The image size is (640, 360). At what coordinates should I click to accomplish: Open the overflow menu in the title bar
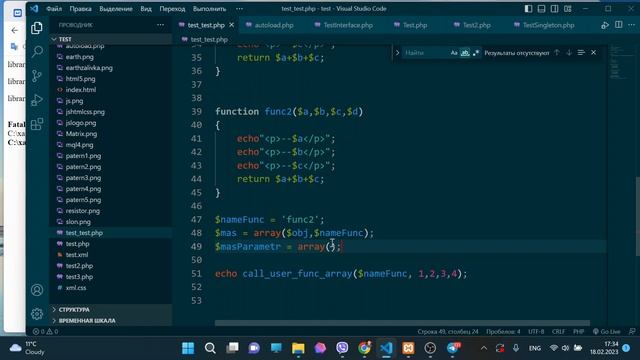coord(239,9)
